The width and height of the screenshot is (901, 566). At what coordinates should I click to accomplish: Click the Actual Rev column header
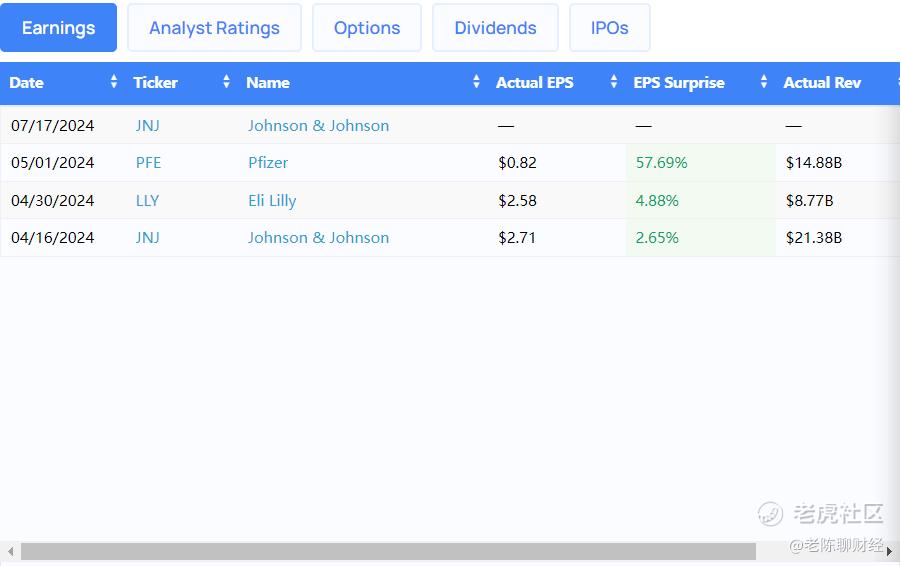(822, 83)
